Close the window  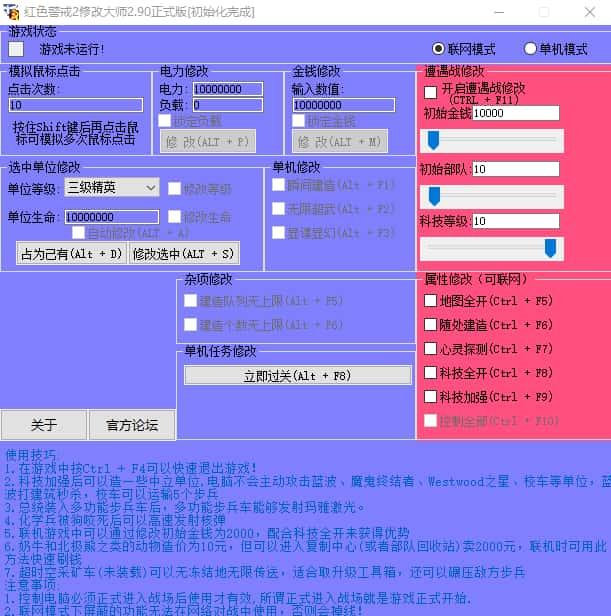pos(590,12)
